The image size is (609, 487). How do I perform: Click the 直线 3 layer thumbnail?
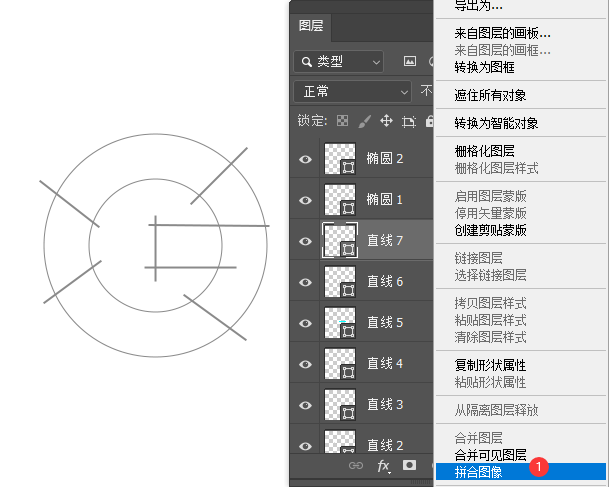[340, 405]
